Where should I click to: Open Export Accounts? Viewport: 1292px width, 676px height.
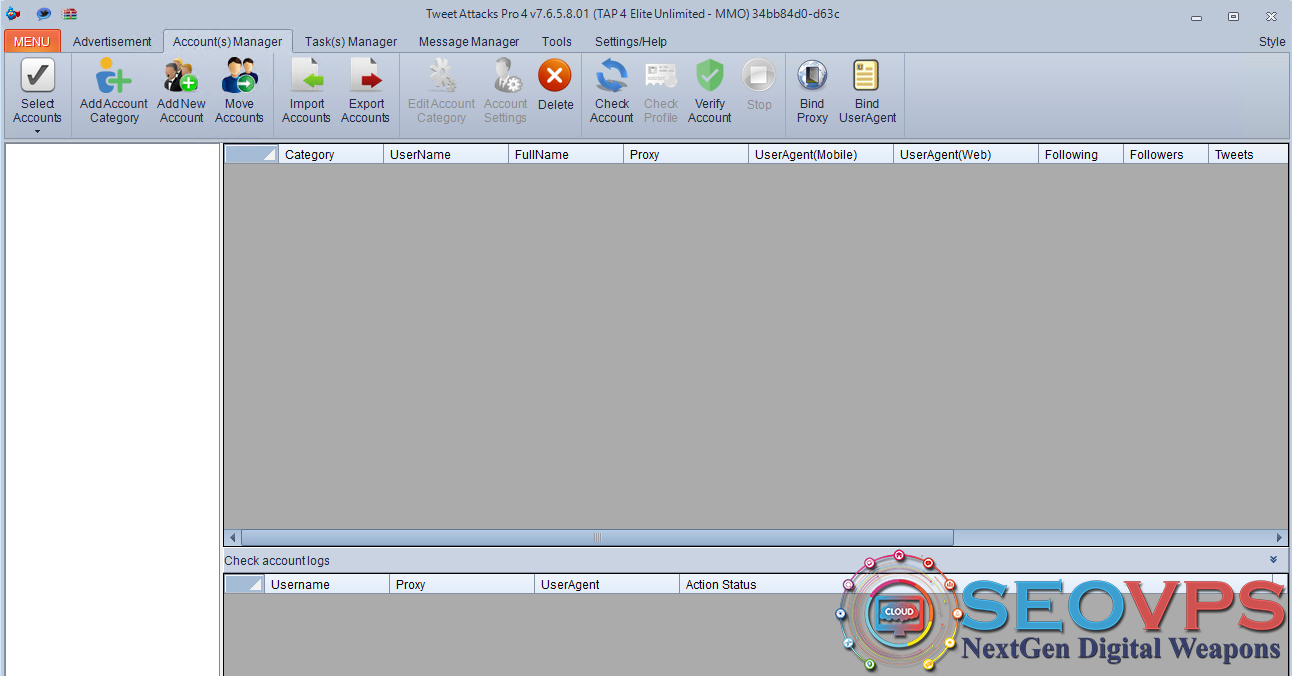click(366, 92)
